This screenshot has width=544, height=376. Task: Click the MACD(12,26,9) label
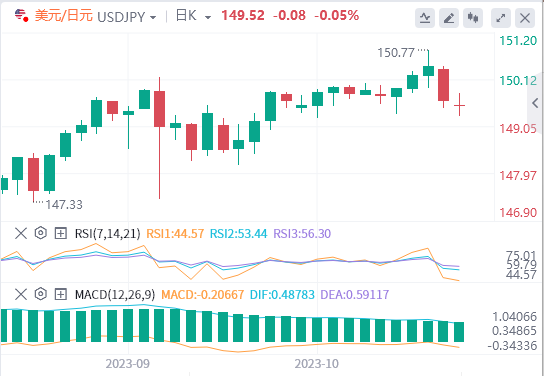(115, 295)
